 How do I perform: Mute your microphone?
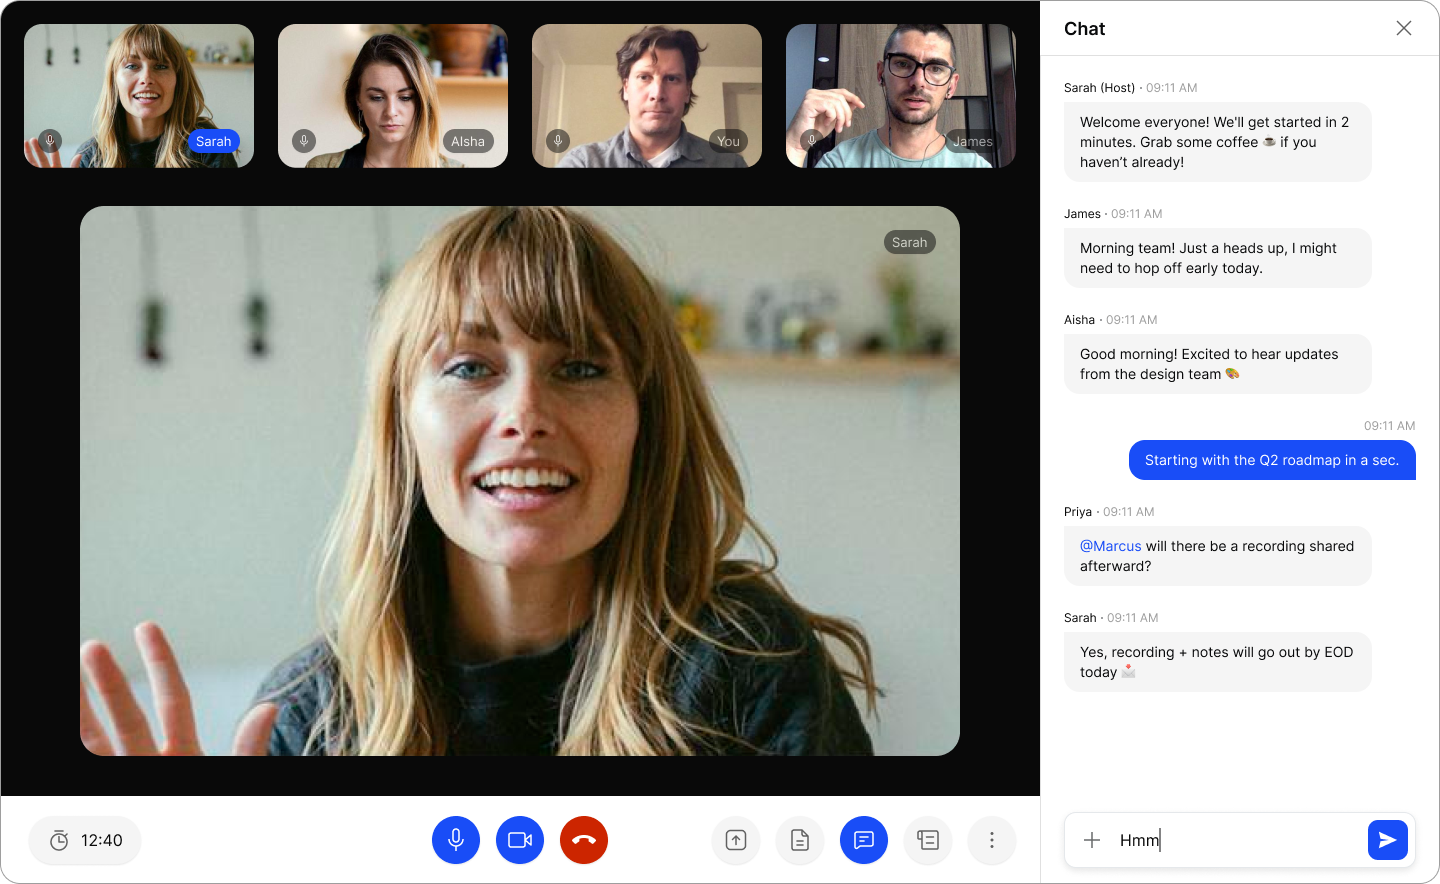tap(456, 840)
